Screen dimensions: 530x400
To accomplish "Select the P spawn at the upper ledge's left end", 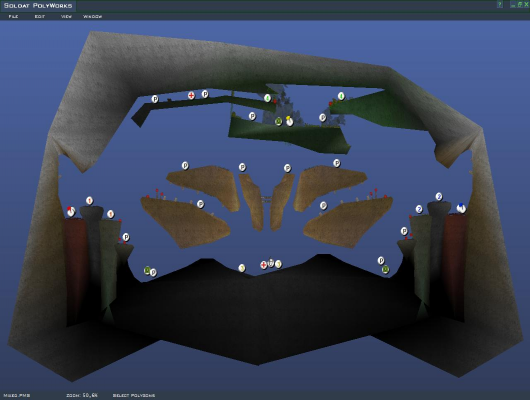I will [155, 99].
